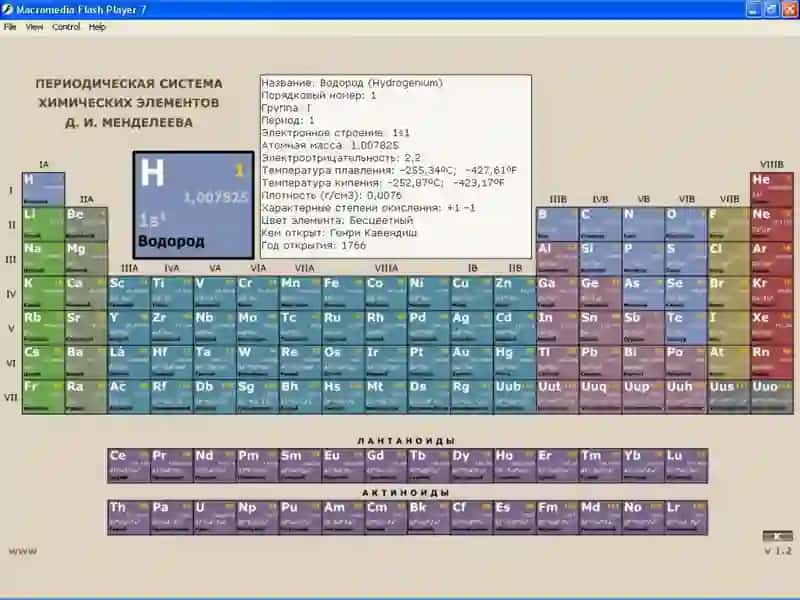This screenshot has width=800, height=600.
Task: Click the Chlorine (Cl) cell
Action: [729, 259]
